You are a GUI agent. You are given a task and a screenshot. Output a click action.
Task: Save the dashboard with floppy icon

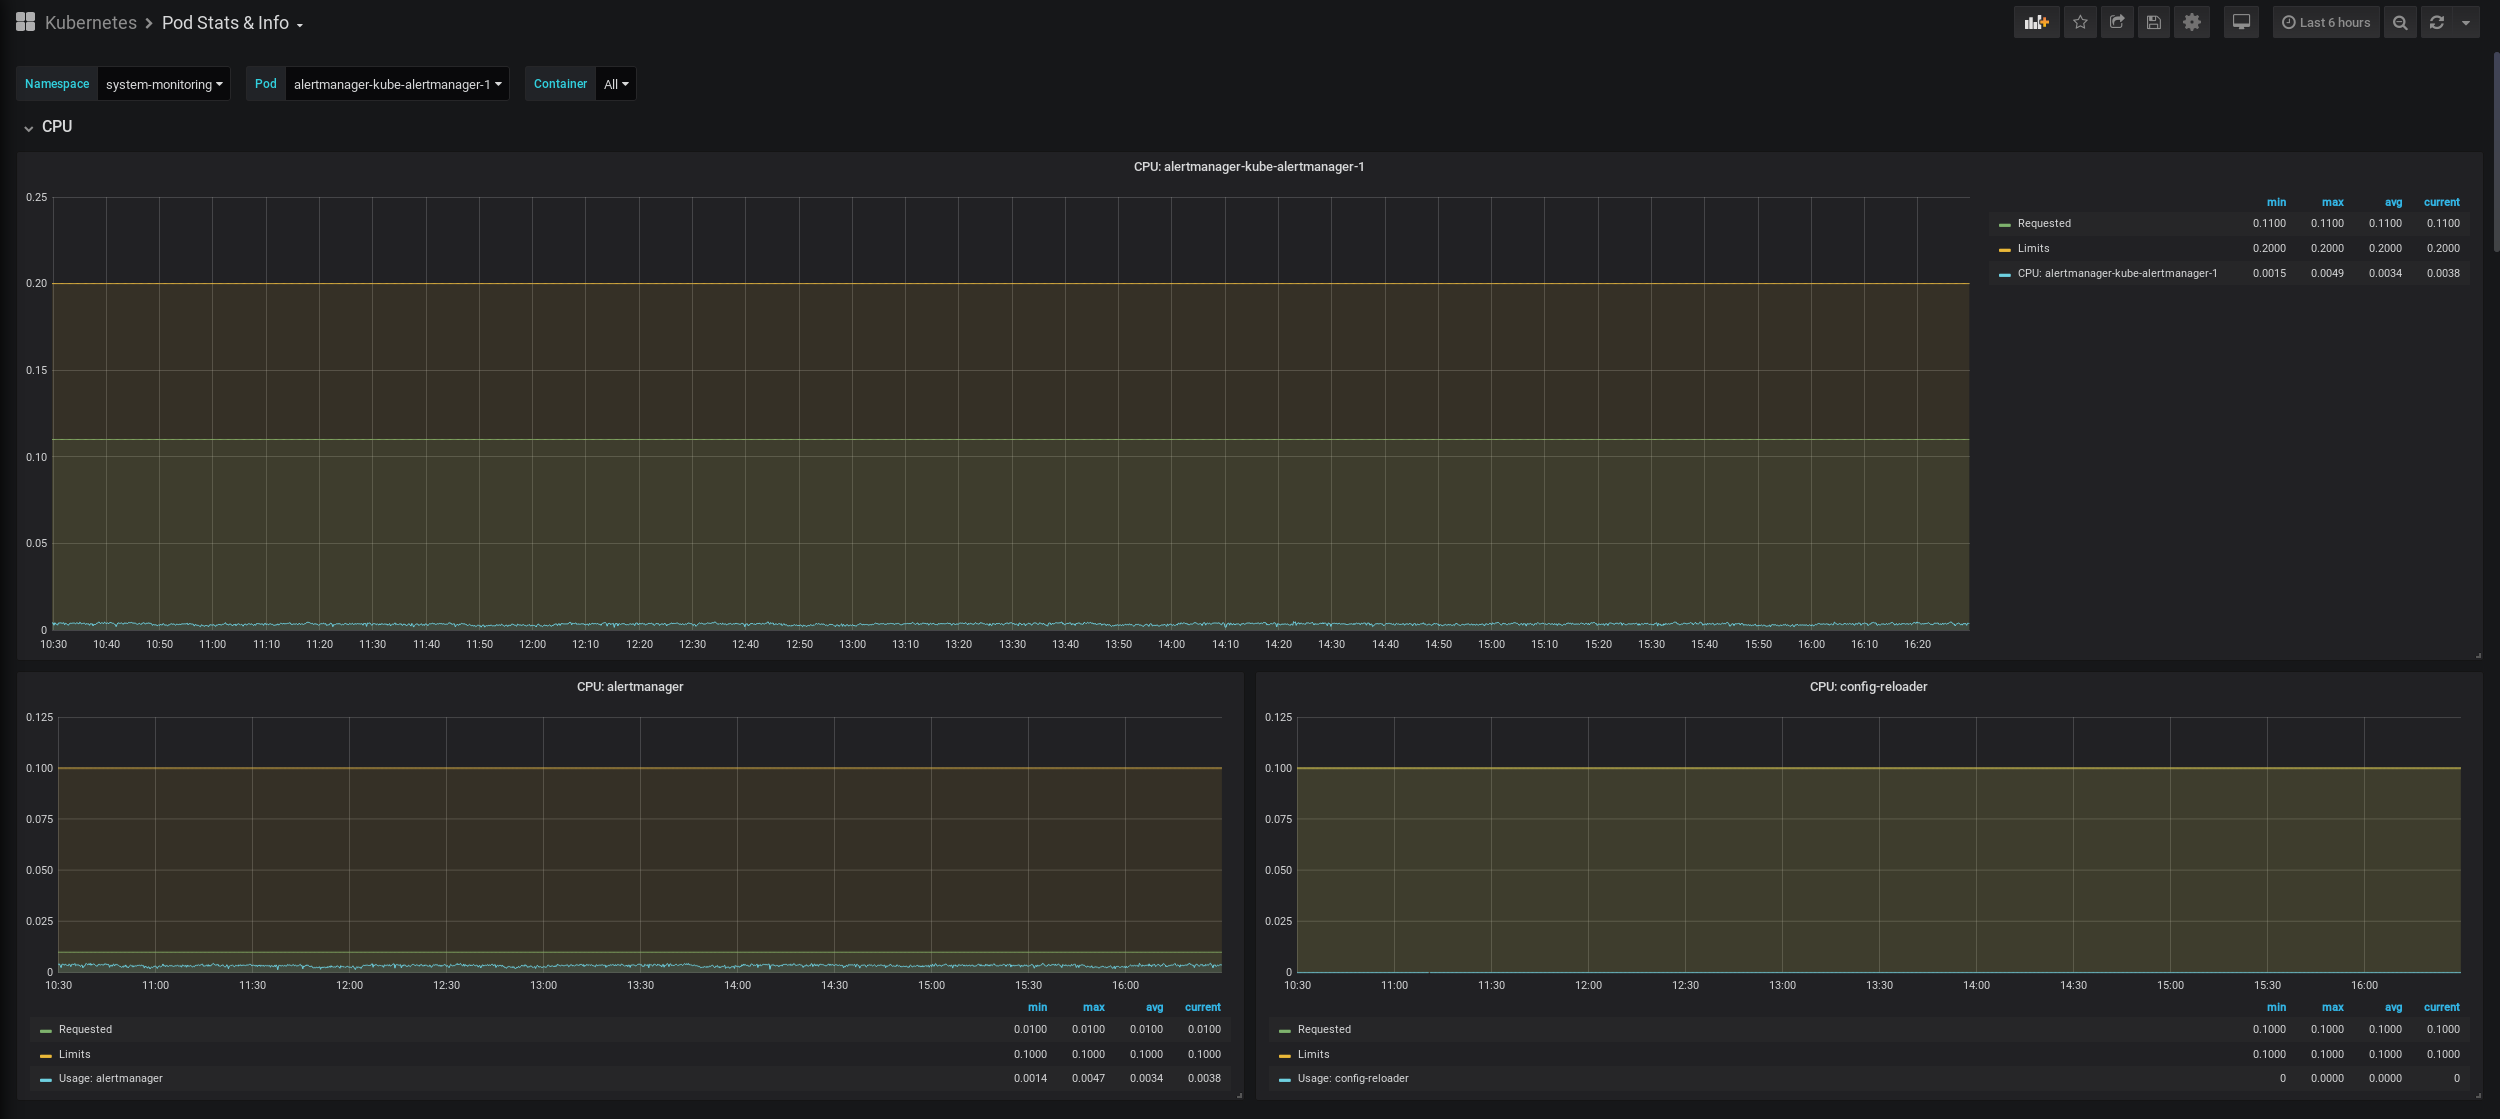(2154, 22)
